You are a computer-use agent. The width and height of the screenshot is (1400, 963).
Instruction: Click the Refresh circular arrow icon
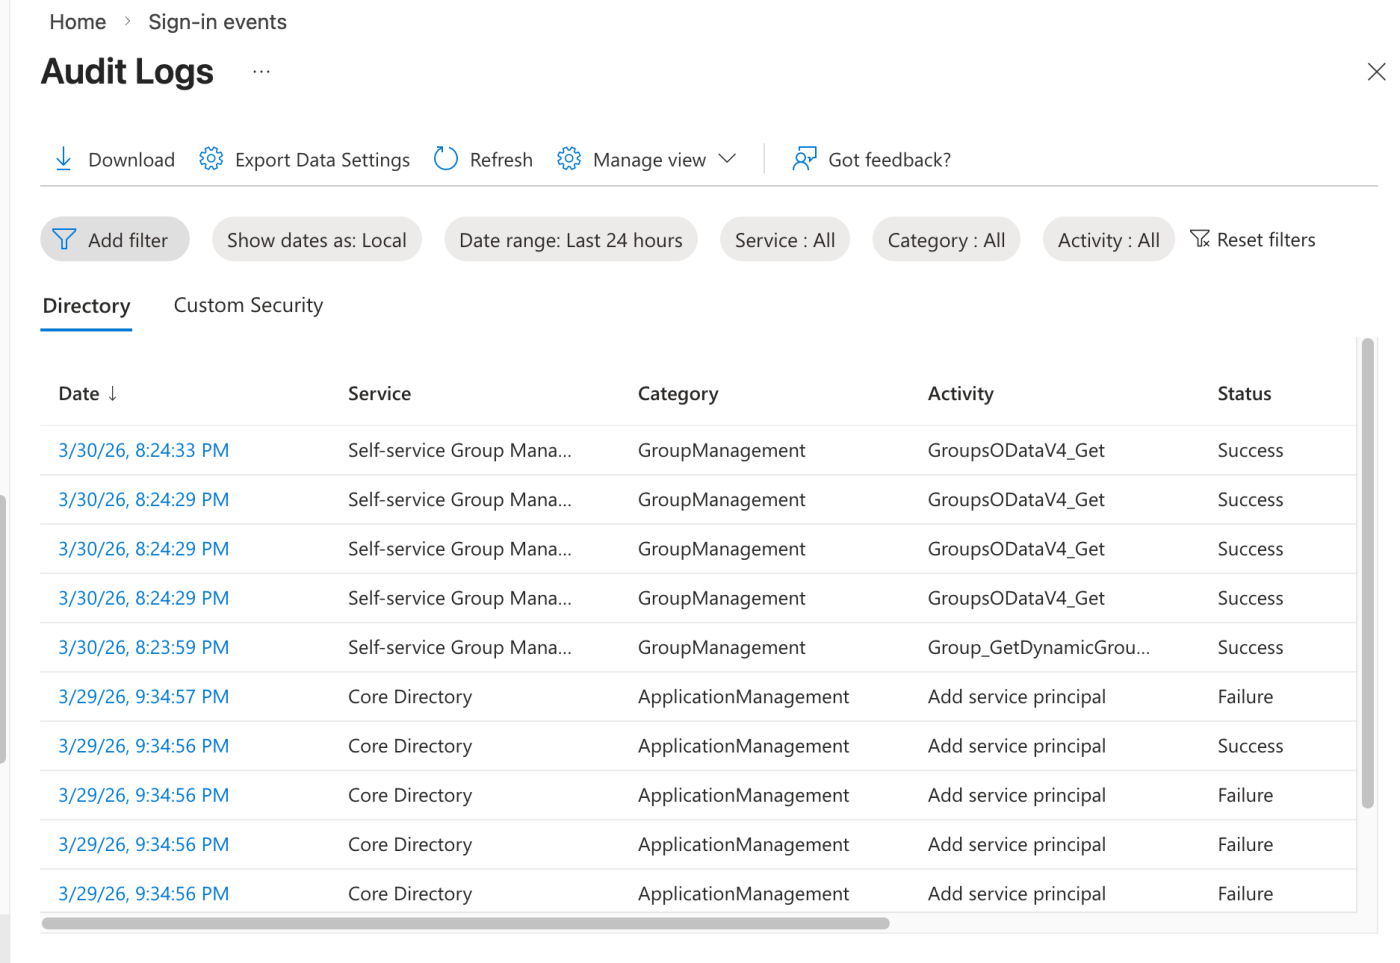tap(446, 159)
